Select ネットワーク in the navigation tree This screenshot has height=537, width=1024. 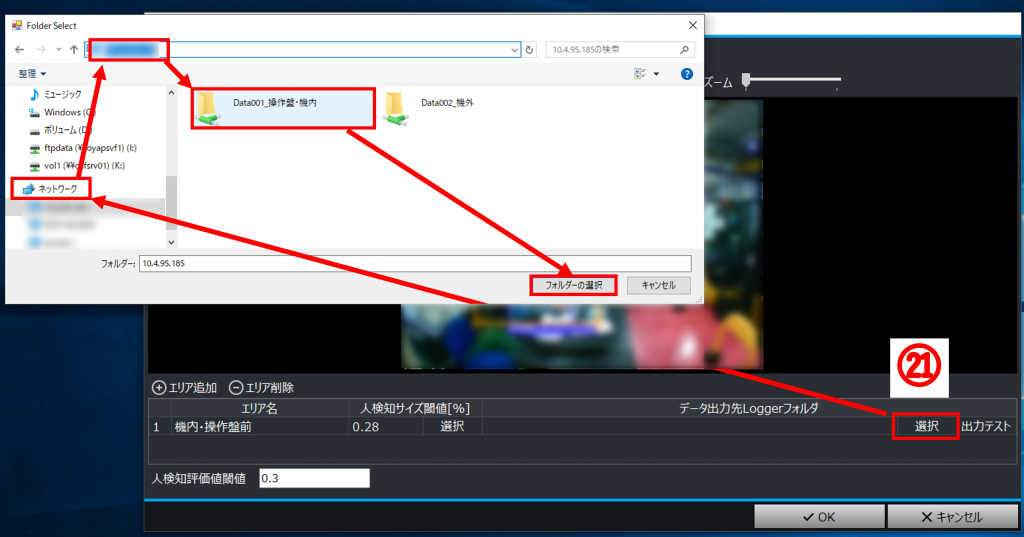coord(51,189)
